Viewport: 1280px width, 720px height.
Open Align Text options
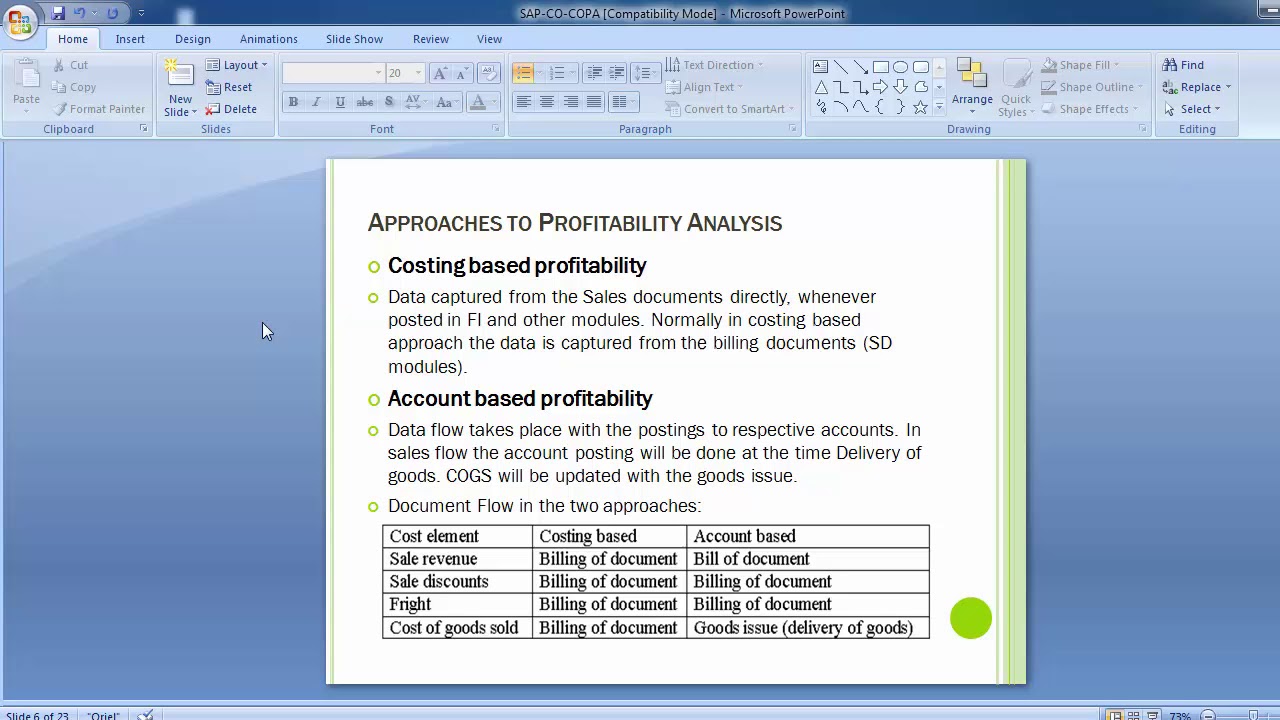click(x=704, y=87)
